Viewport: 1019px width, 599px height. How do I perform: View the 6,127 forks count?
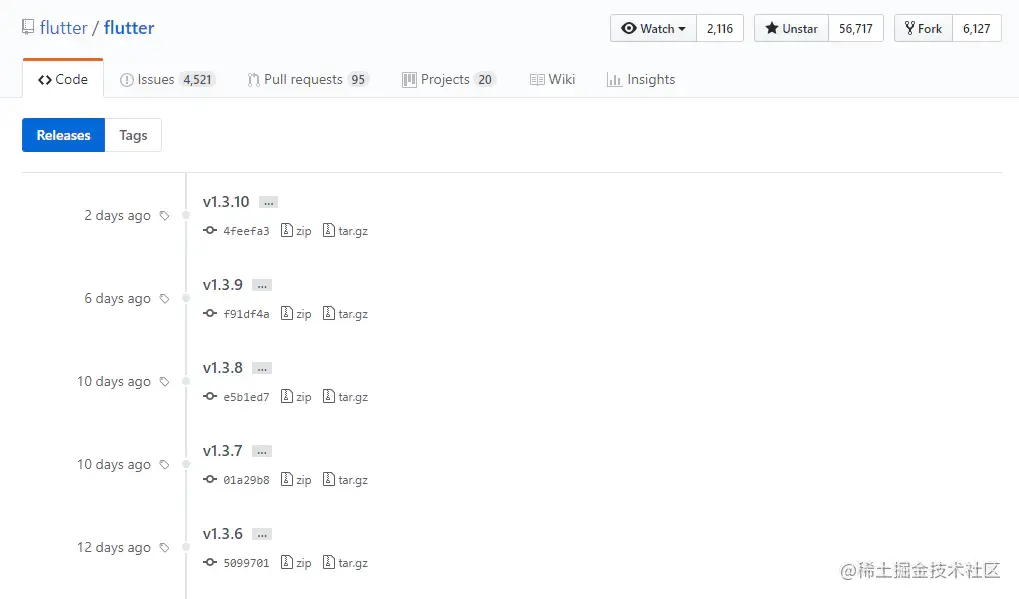976,29
